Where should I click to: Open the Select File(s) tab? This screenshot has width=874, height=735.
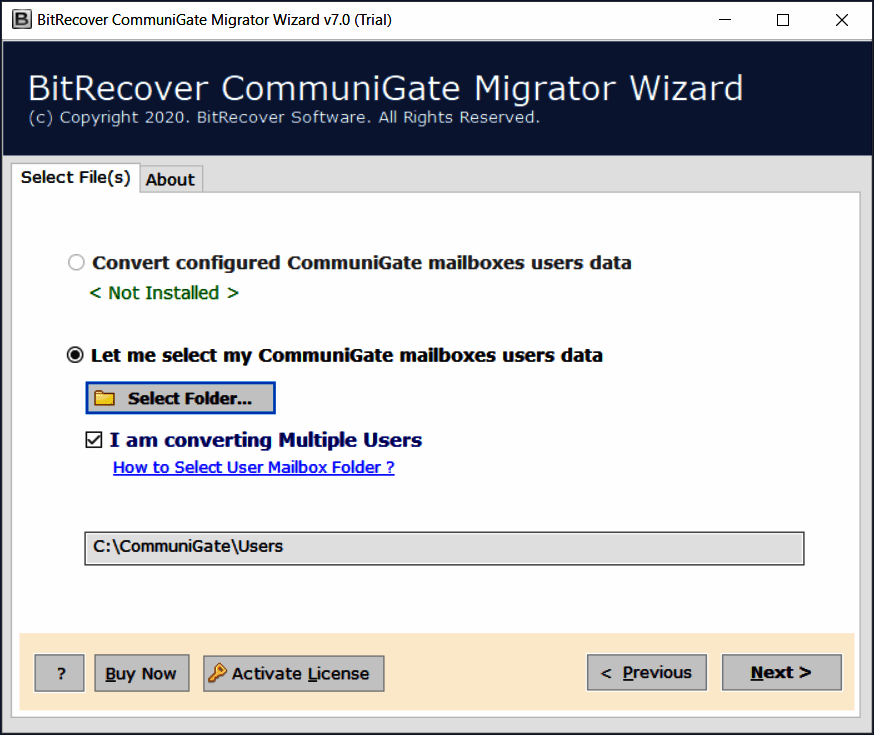[75, 177]
